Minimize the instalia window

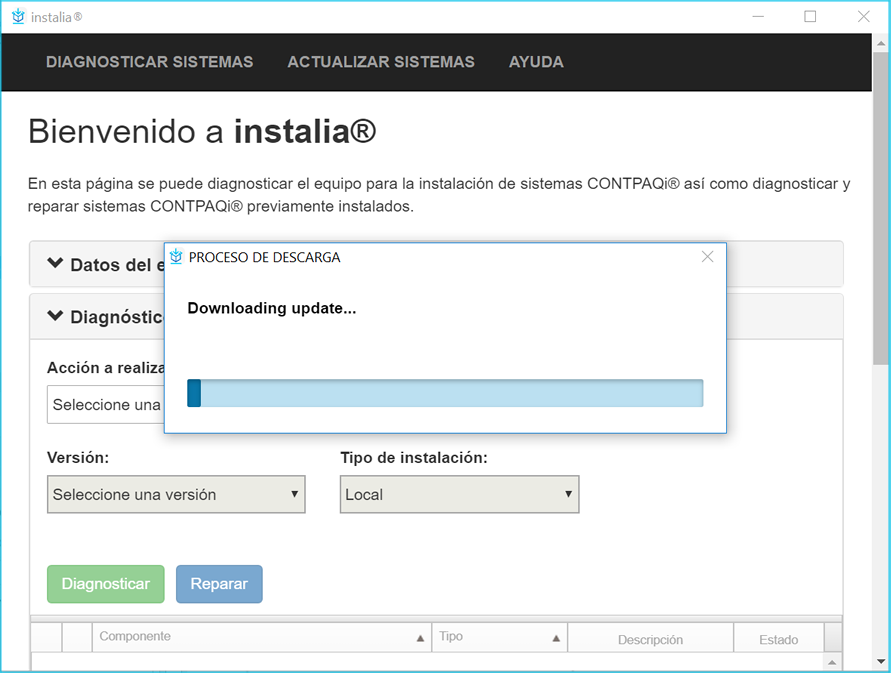[758, 16]
